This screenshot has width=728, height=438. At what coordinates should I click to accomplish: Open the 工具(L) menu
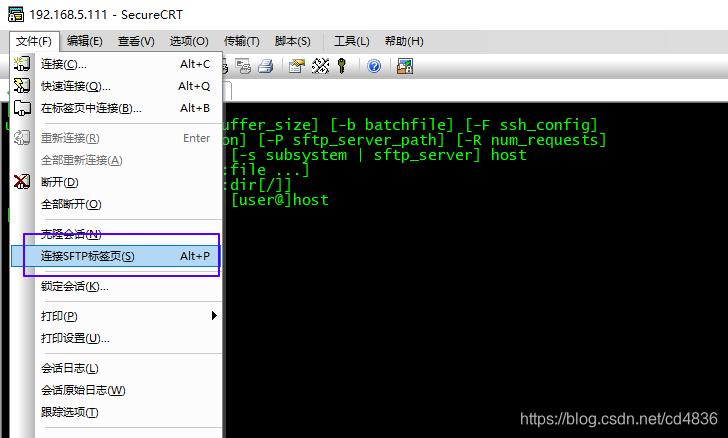pos(351,41)
